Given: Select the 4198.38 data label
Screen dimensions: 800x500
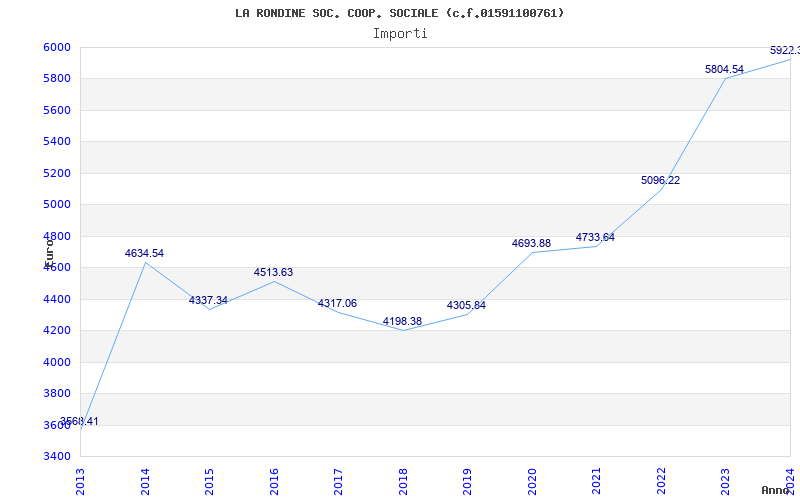Looking at the screenshot, I should [403, 321].
